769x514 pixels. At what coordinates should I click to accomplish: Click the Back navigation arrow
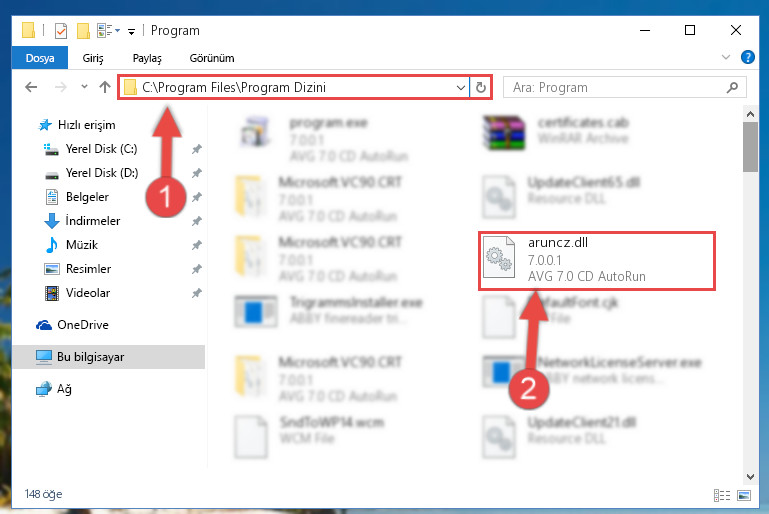[x=31, y=87]
